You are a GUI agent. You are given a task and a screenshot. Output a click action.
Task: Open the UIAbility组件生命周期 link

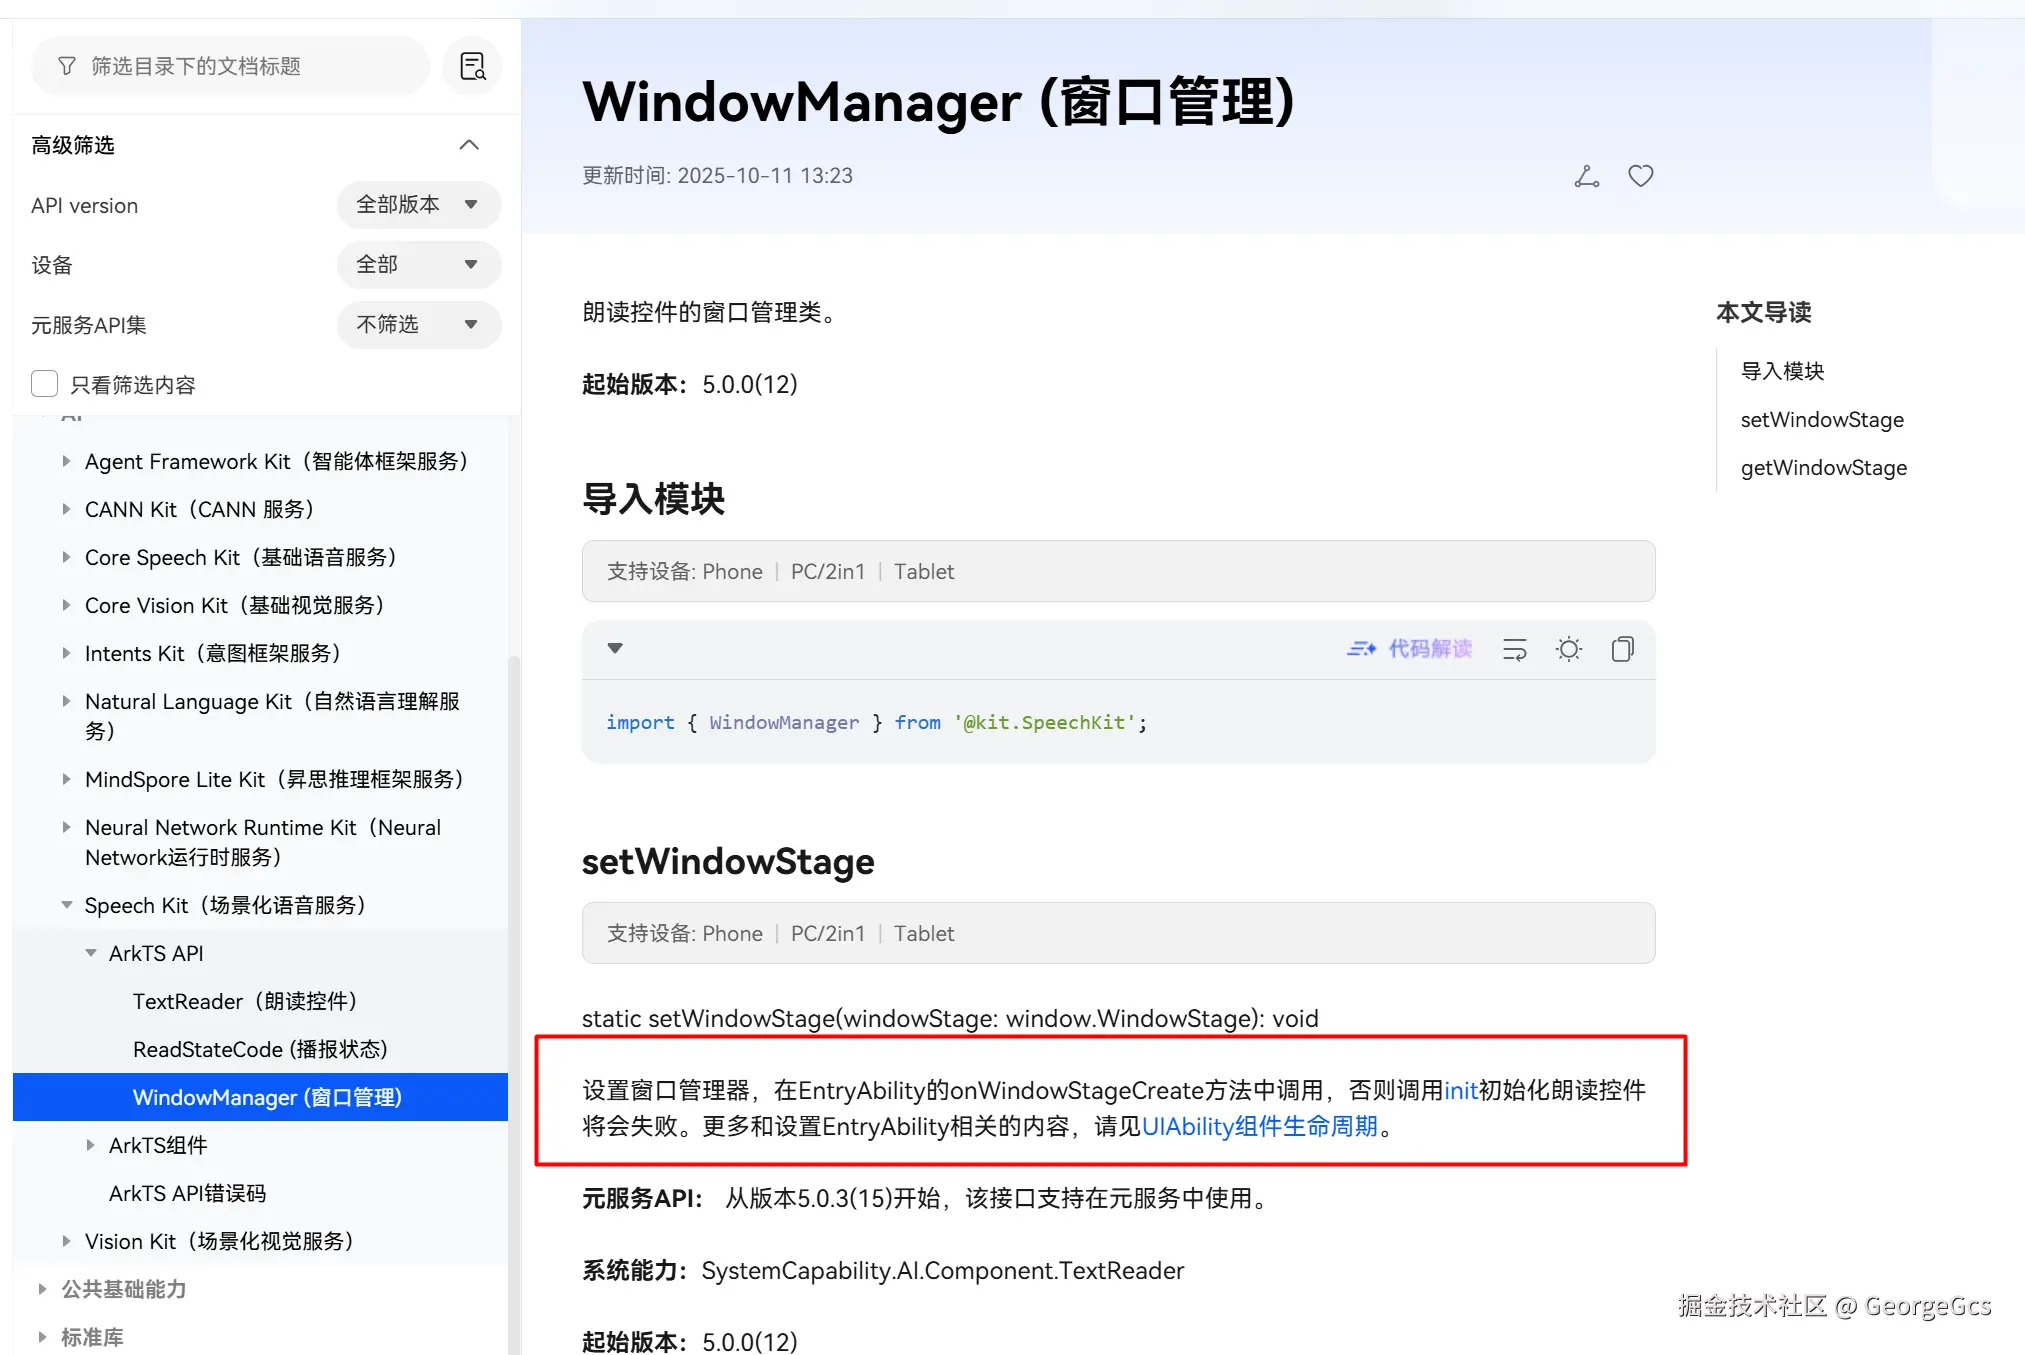click(1260, 1127)
